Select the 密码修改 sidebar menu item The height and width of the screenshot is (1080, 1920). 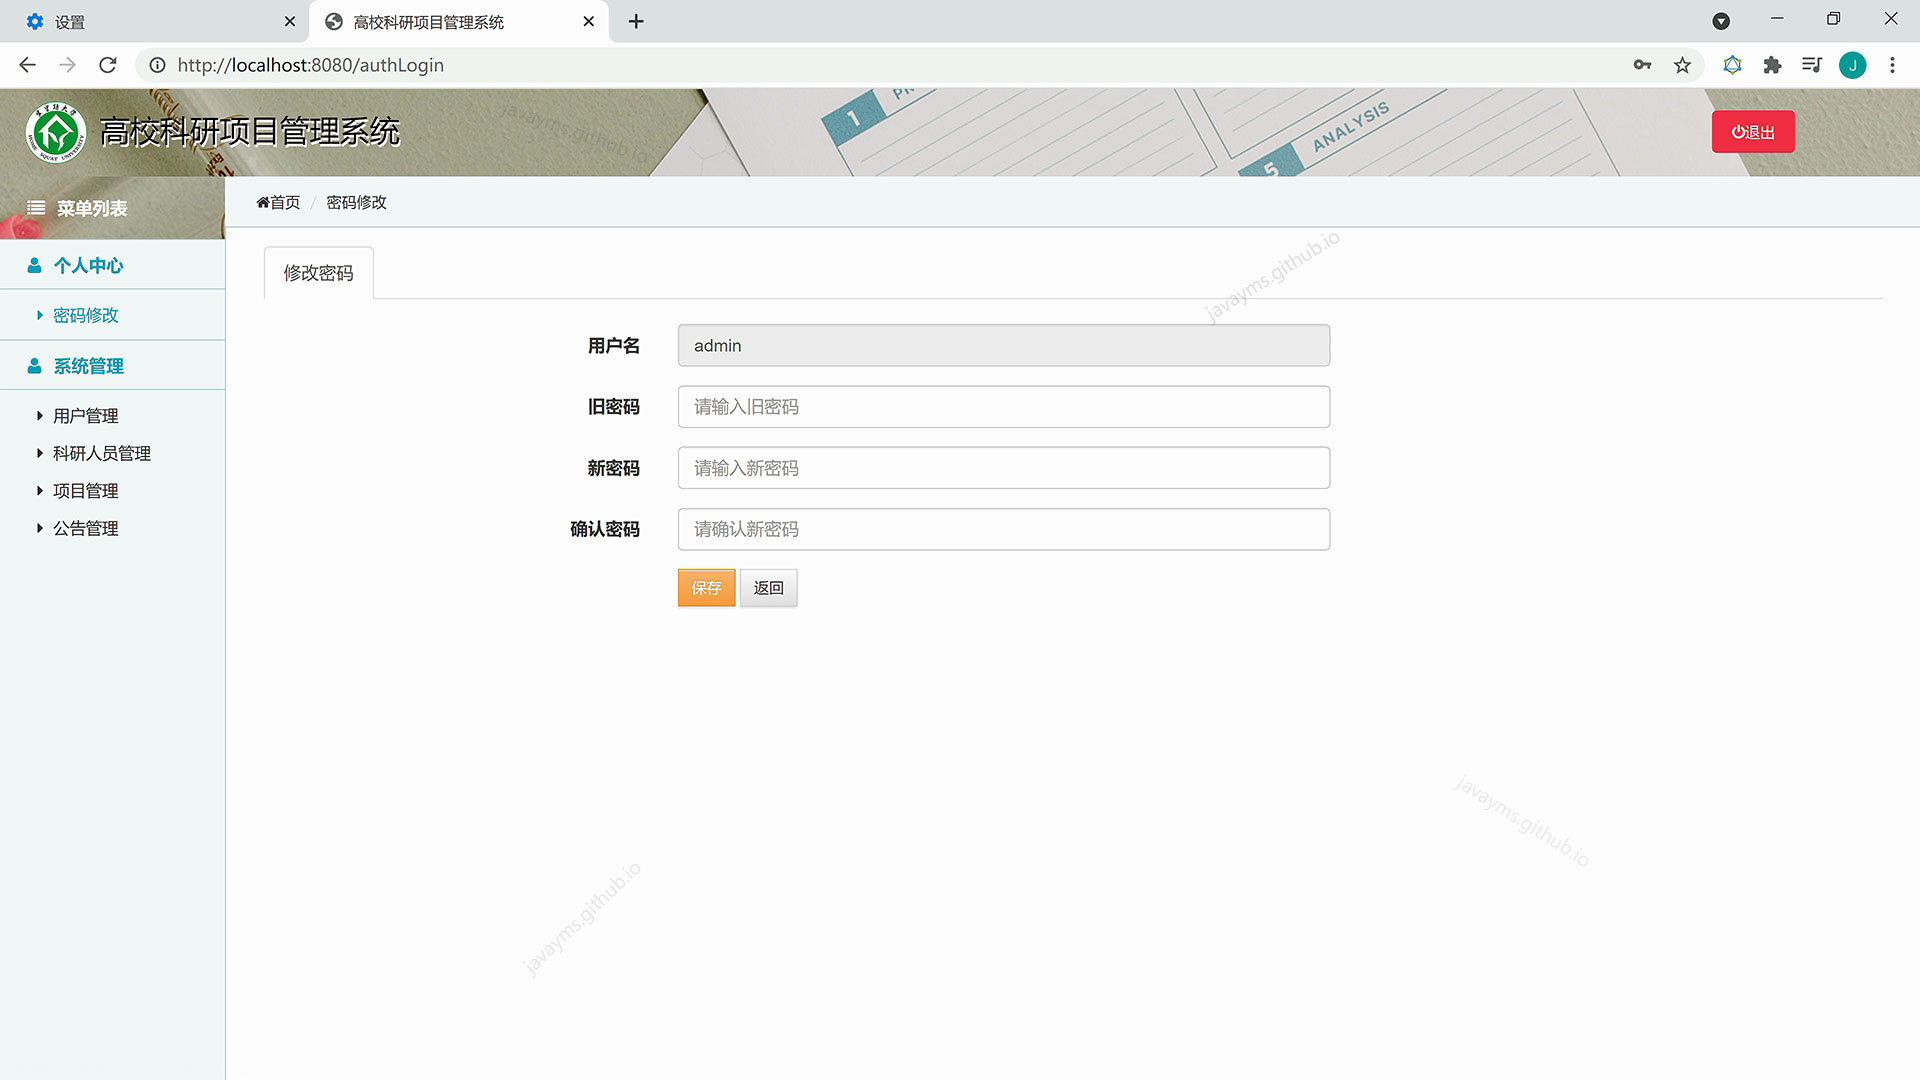click(x=86, y=314)
